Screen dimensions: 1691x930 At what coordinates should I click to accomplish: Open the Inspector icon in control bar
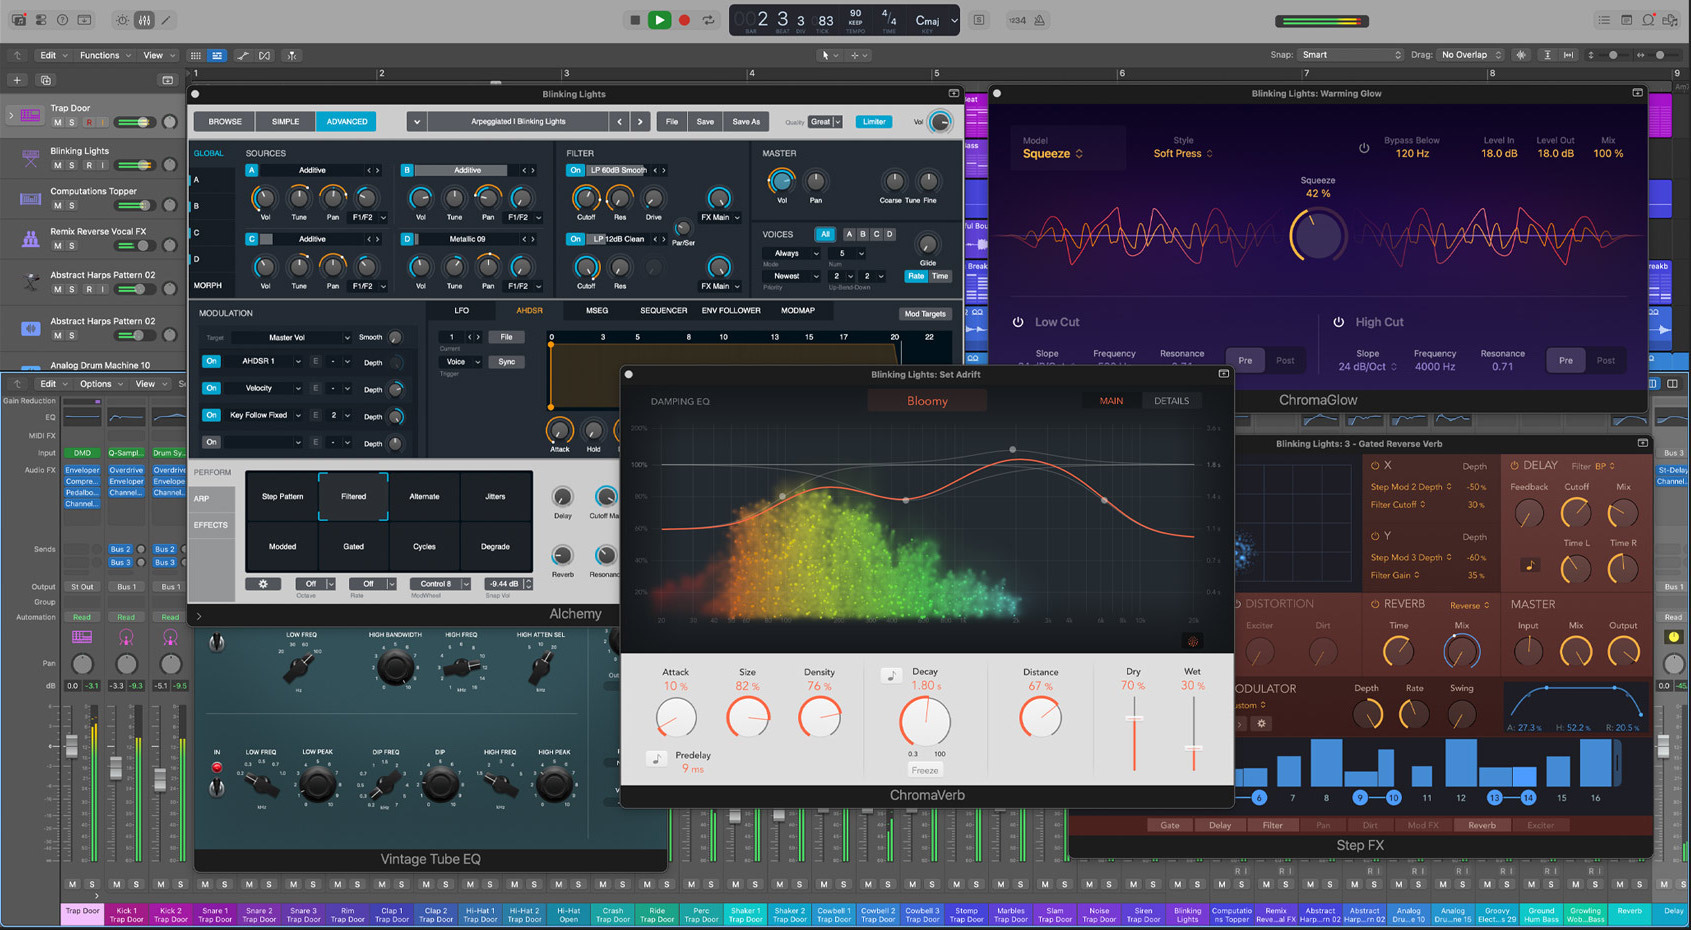[x=41, y=20]
